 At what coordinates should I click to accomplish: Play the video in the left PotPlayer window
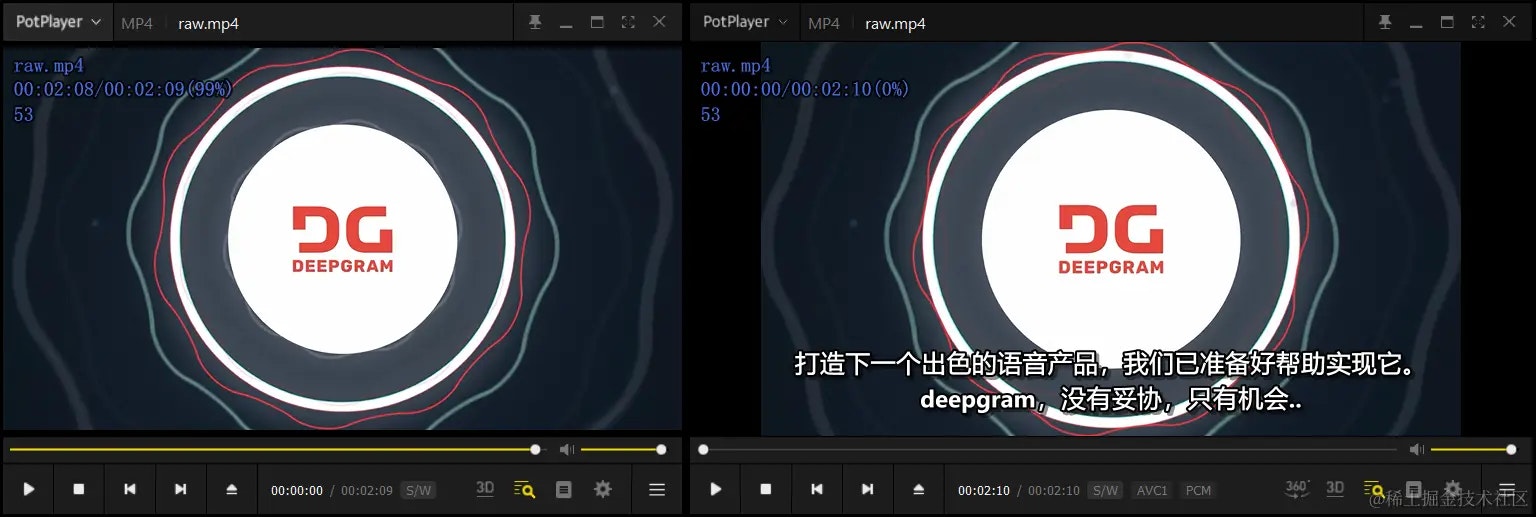[29, 489]
